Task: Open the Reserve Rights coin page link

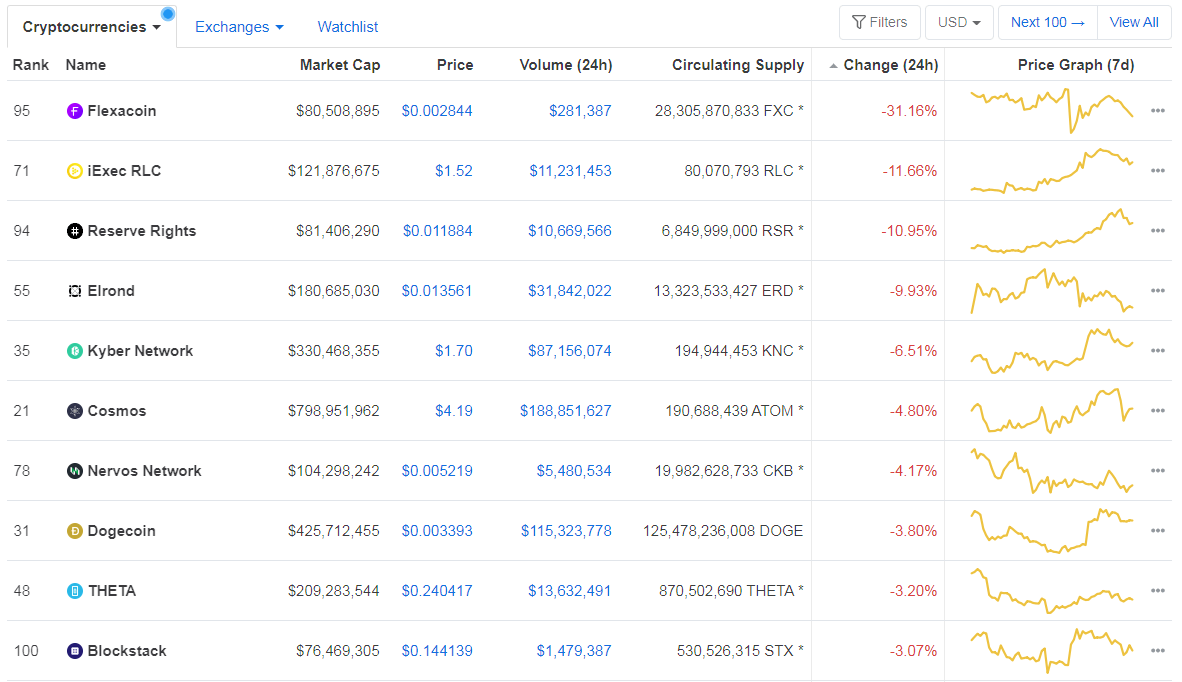Action: pyautogui.click(x=142, y=231)
